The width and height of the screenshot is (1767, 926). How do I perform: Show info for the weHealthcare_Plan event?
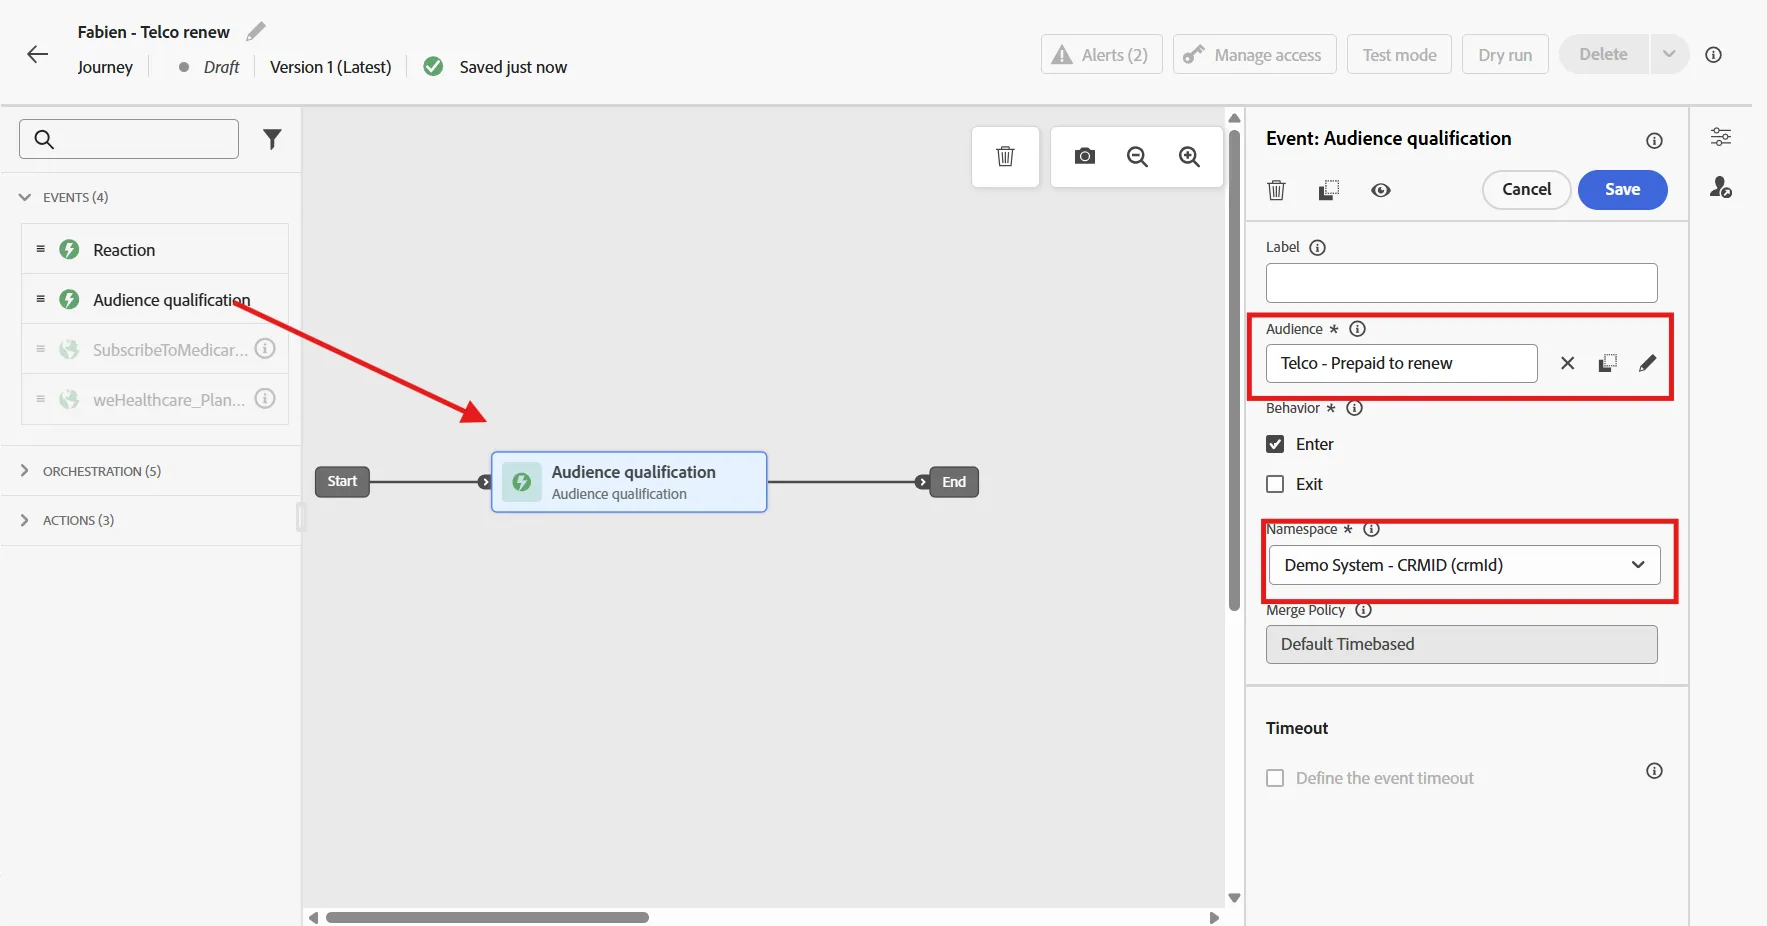click(x=265, y=399)
